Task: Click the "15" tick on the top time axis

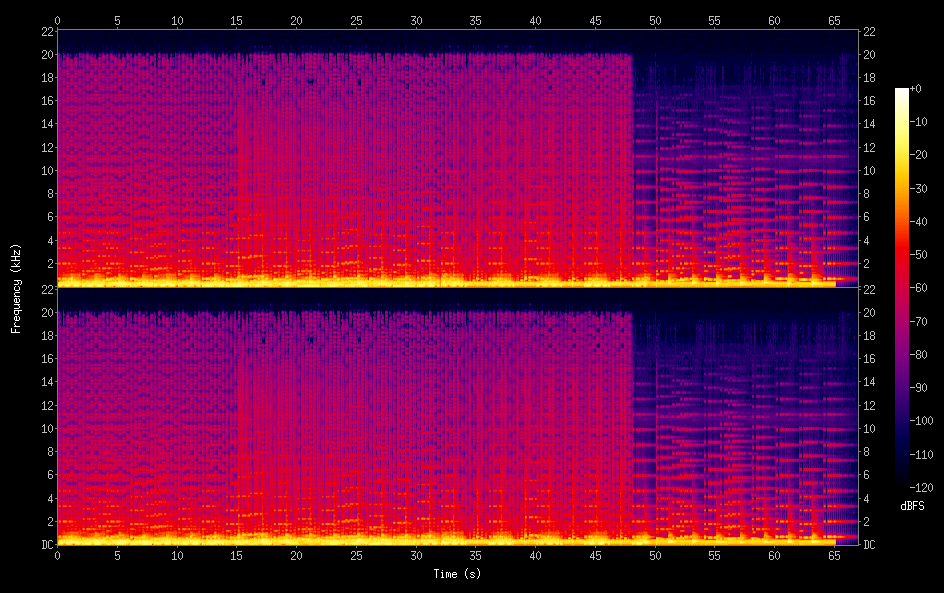Action: click(x=237, y=20)
